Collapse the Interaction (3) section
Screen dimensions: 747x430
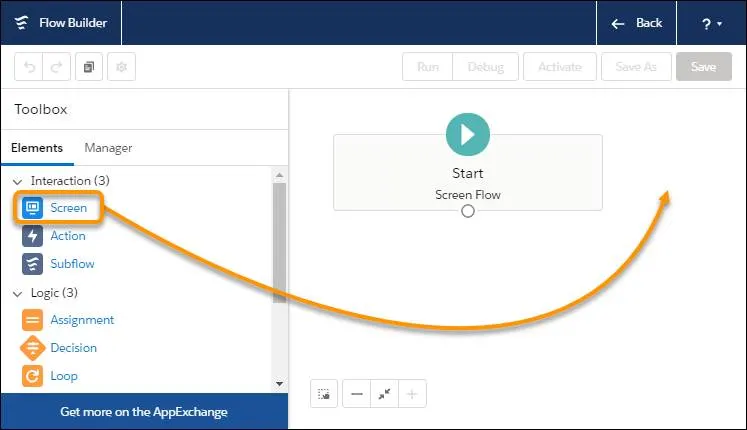18,181
